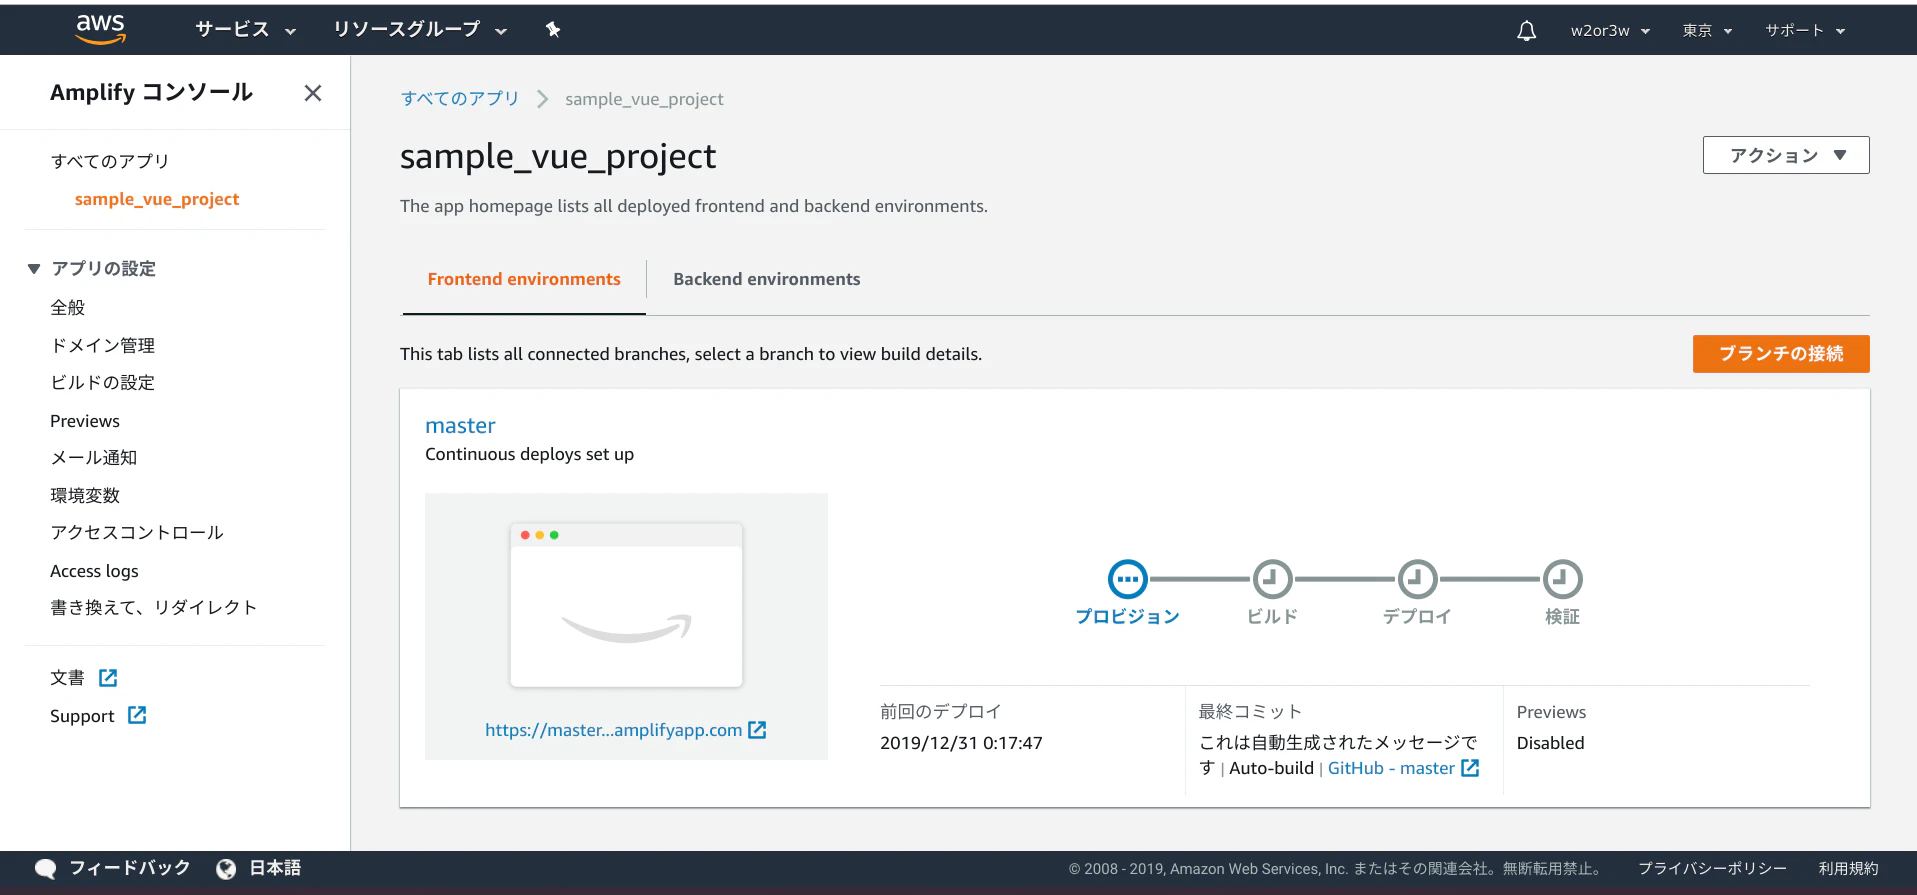Open 環境変数 in sidebar
Viewport: 1917px width, 895px height.
tap(85, 495)
